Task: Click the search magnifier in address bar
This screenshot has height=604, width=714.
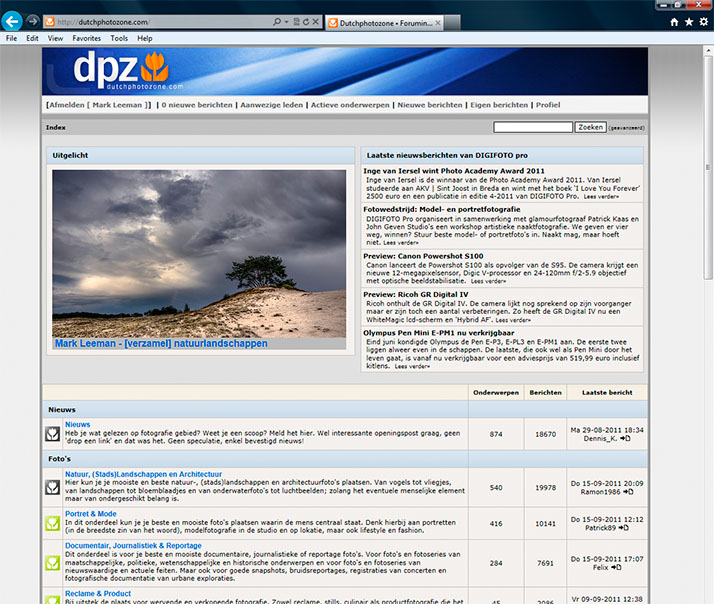Action: coord(277,22)
